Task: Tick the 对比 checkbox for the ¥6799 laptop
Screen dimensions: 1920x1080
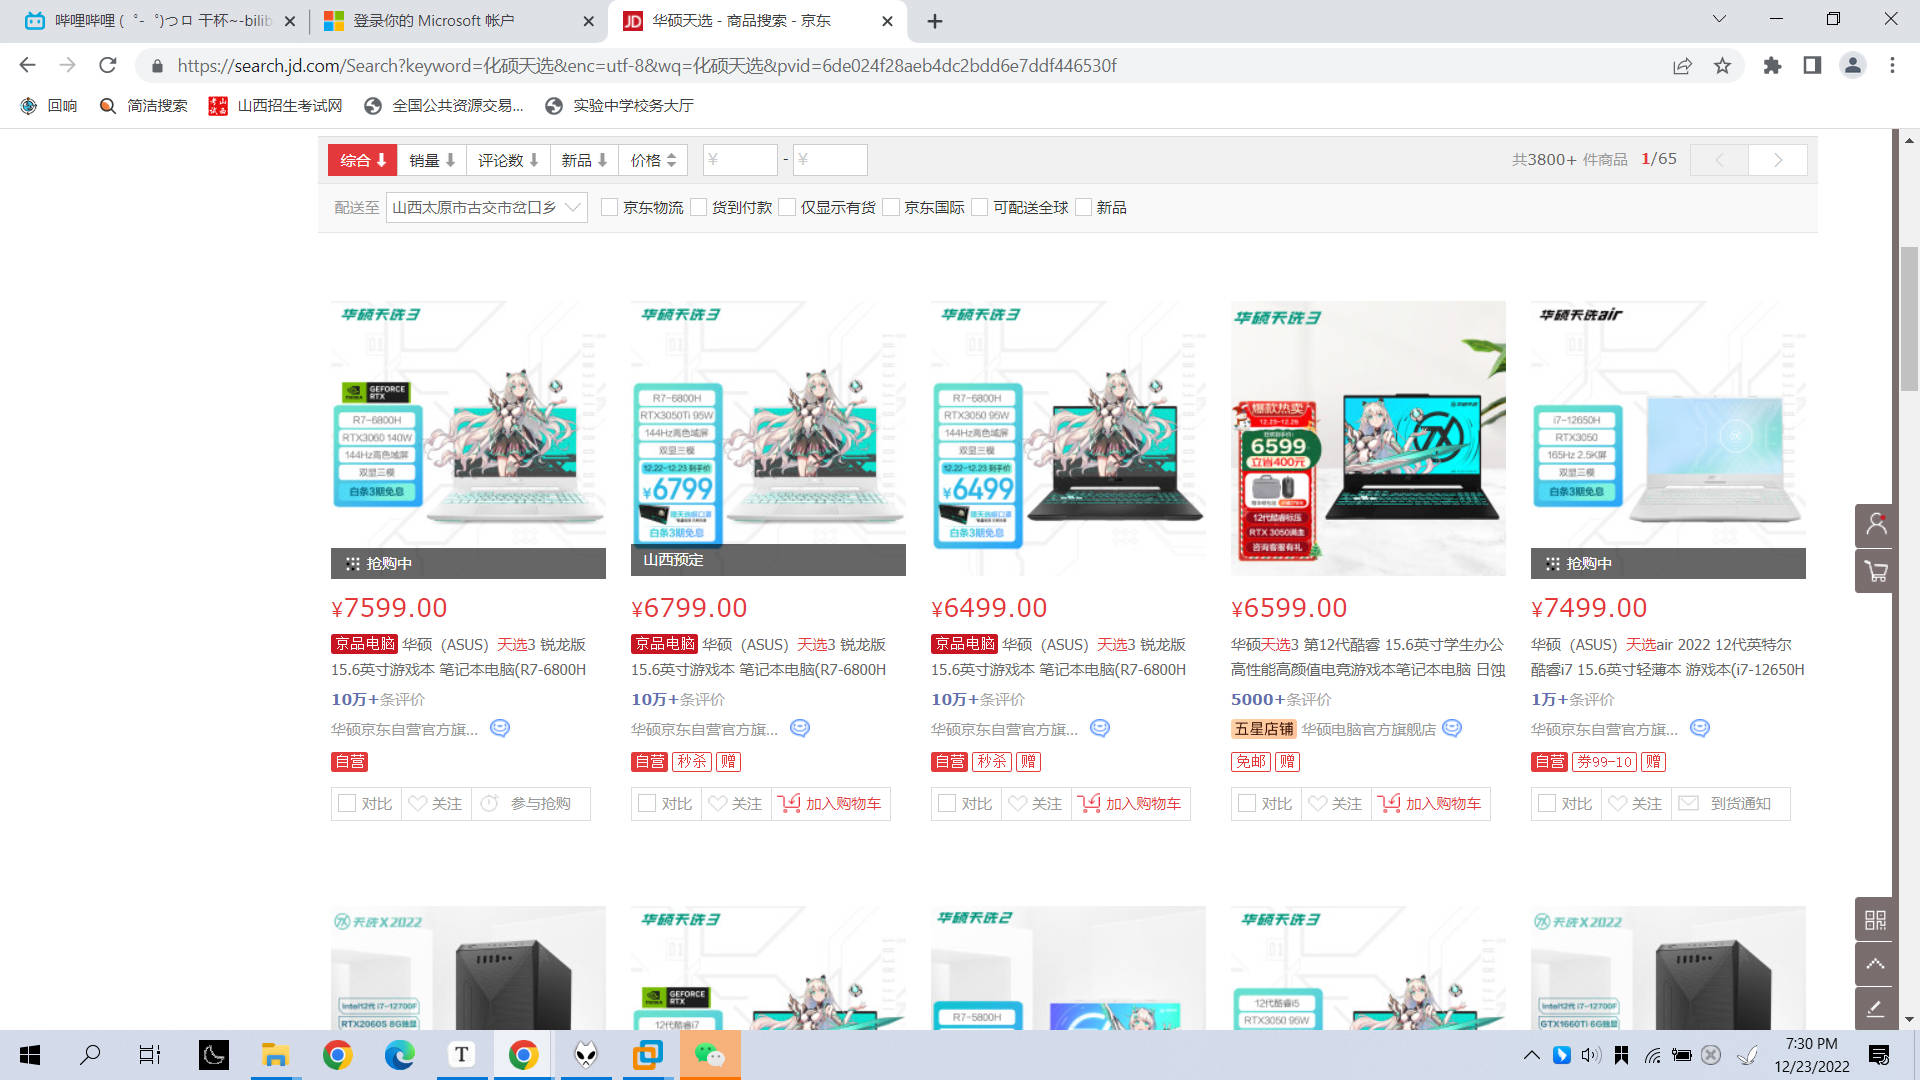Action: click(x=647, y=803)
